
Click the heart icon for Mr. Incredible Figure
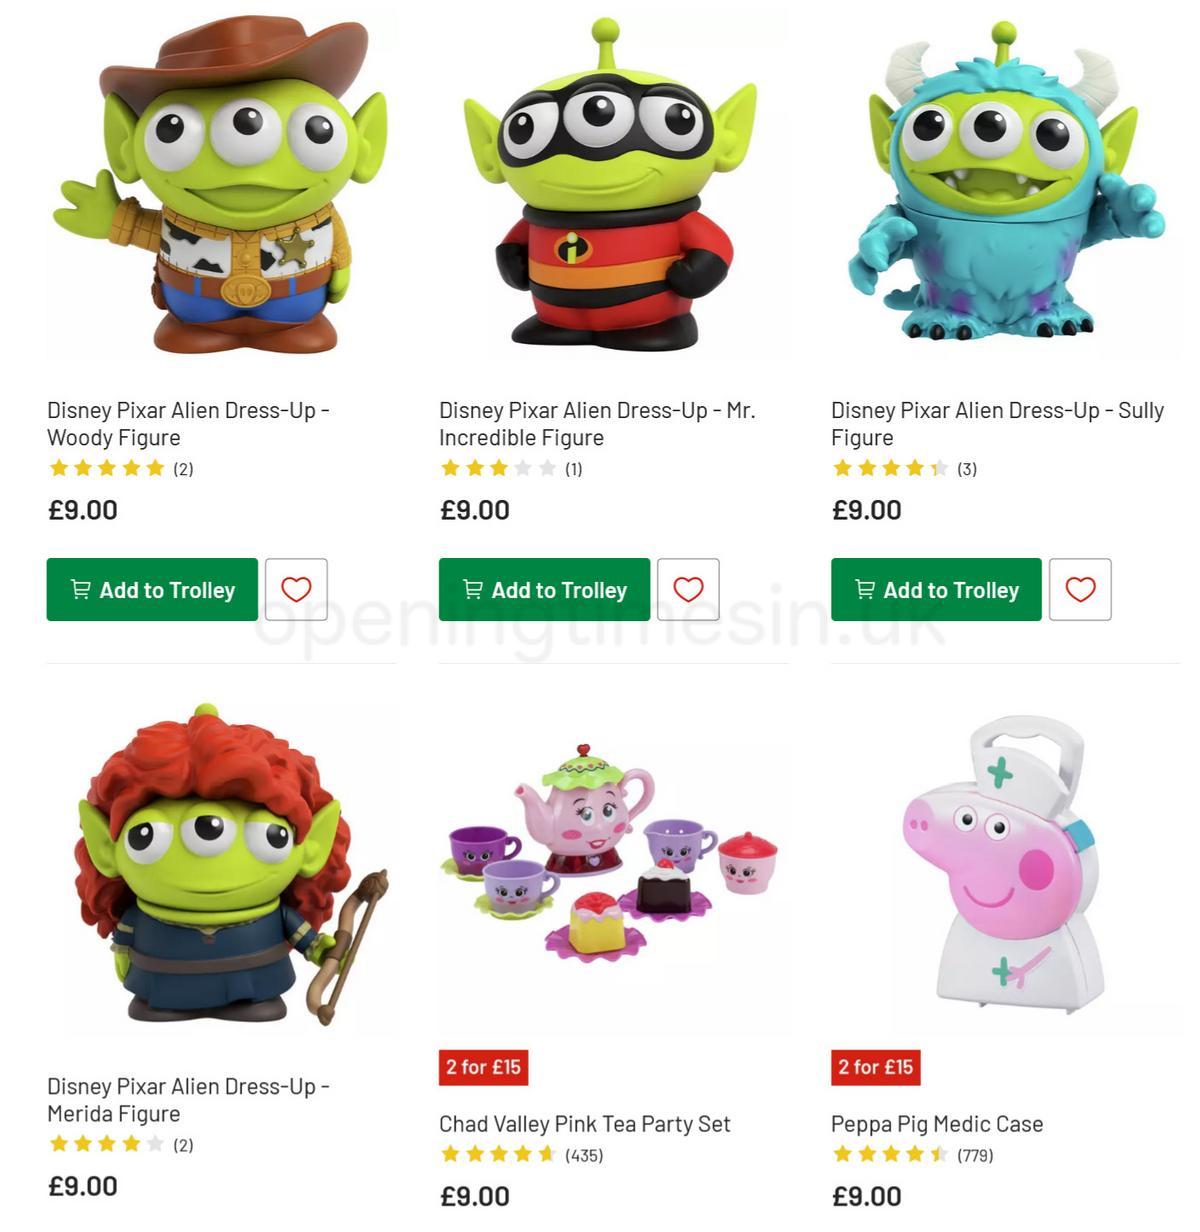(x=688, y=589)
